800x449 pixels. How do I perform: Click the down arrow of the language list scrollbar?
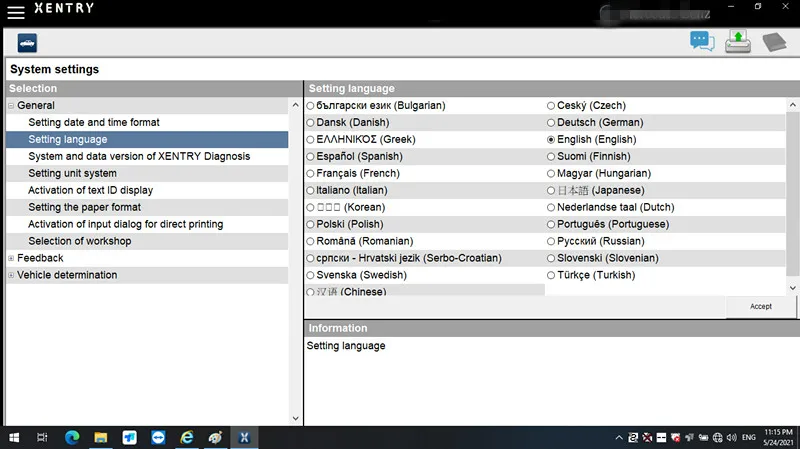point(792,288)
